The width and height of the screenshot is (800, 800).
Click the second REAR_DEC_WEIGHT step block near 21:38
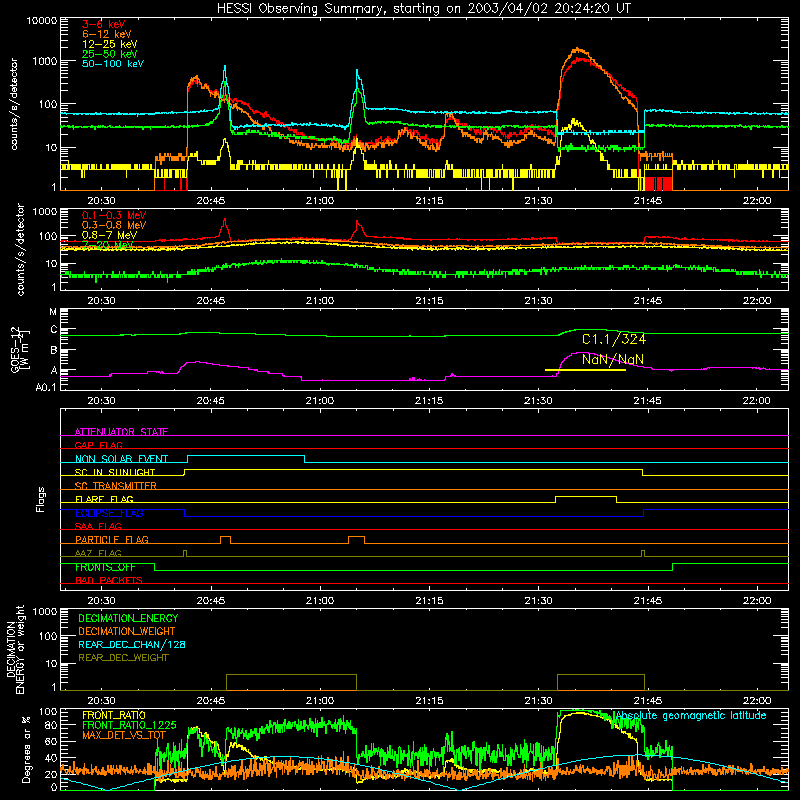coord(601,682)
